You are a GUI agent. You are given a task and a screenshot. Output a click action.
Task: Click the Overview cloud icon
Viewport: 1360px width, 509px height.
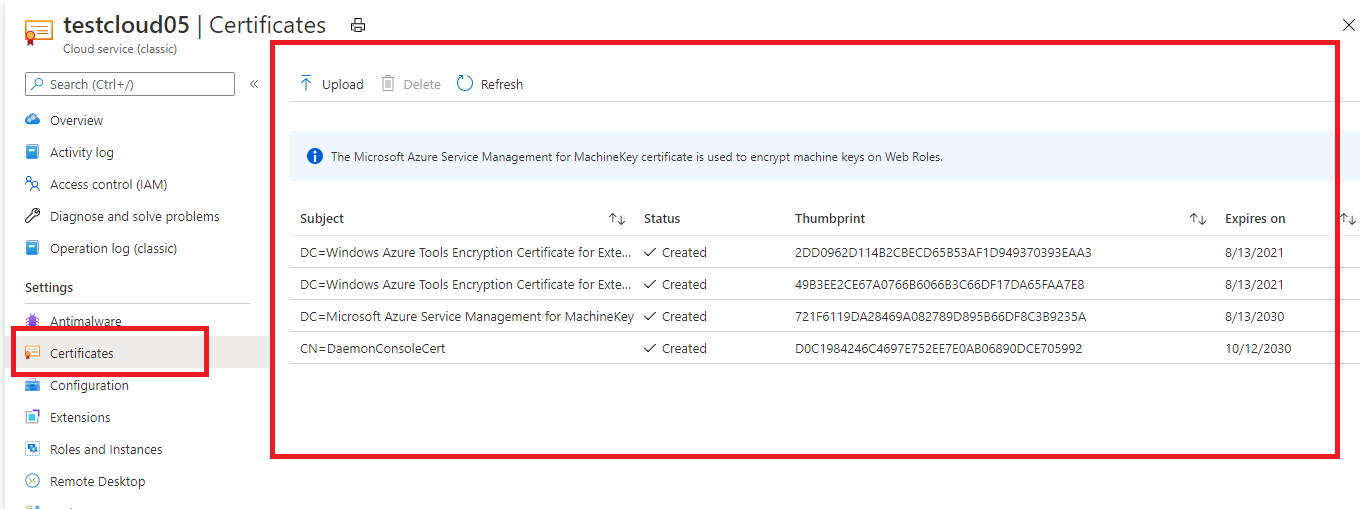[33, 120]
